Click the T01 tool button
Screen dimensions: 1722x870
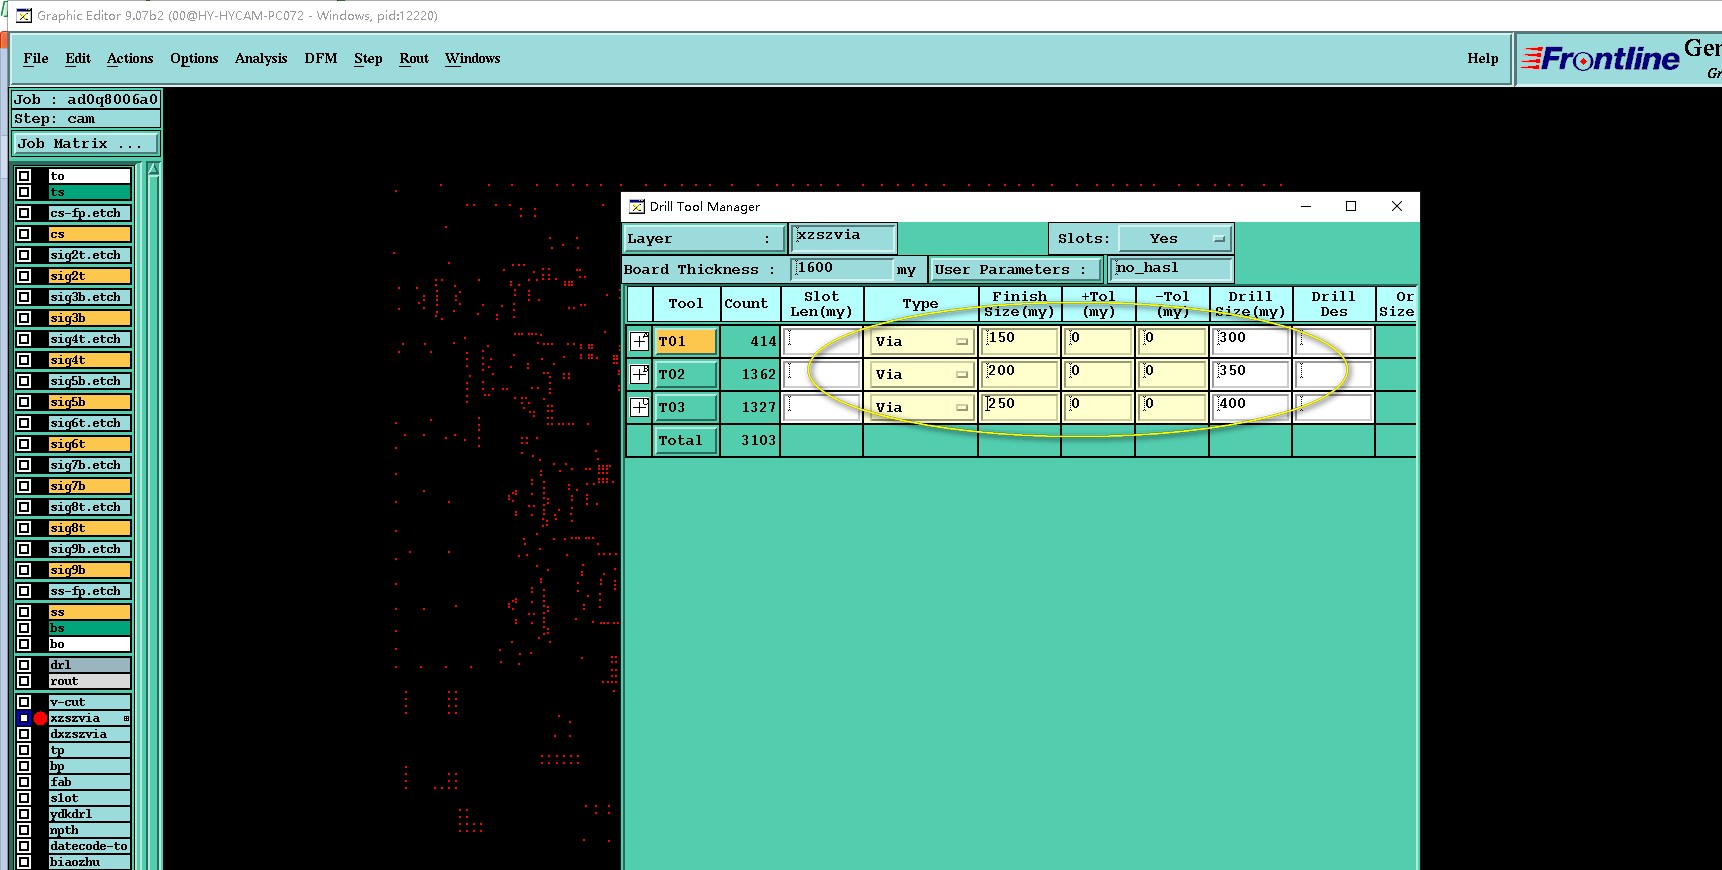point(686,341)
